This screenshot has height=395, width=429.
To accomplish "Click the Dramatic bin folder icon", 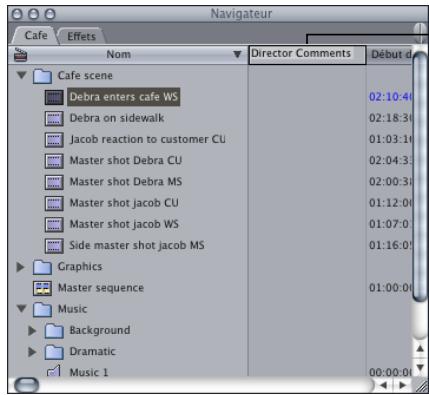I will [x=54, y=352].
